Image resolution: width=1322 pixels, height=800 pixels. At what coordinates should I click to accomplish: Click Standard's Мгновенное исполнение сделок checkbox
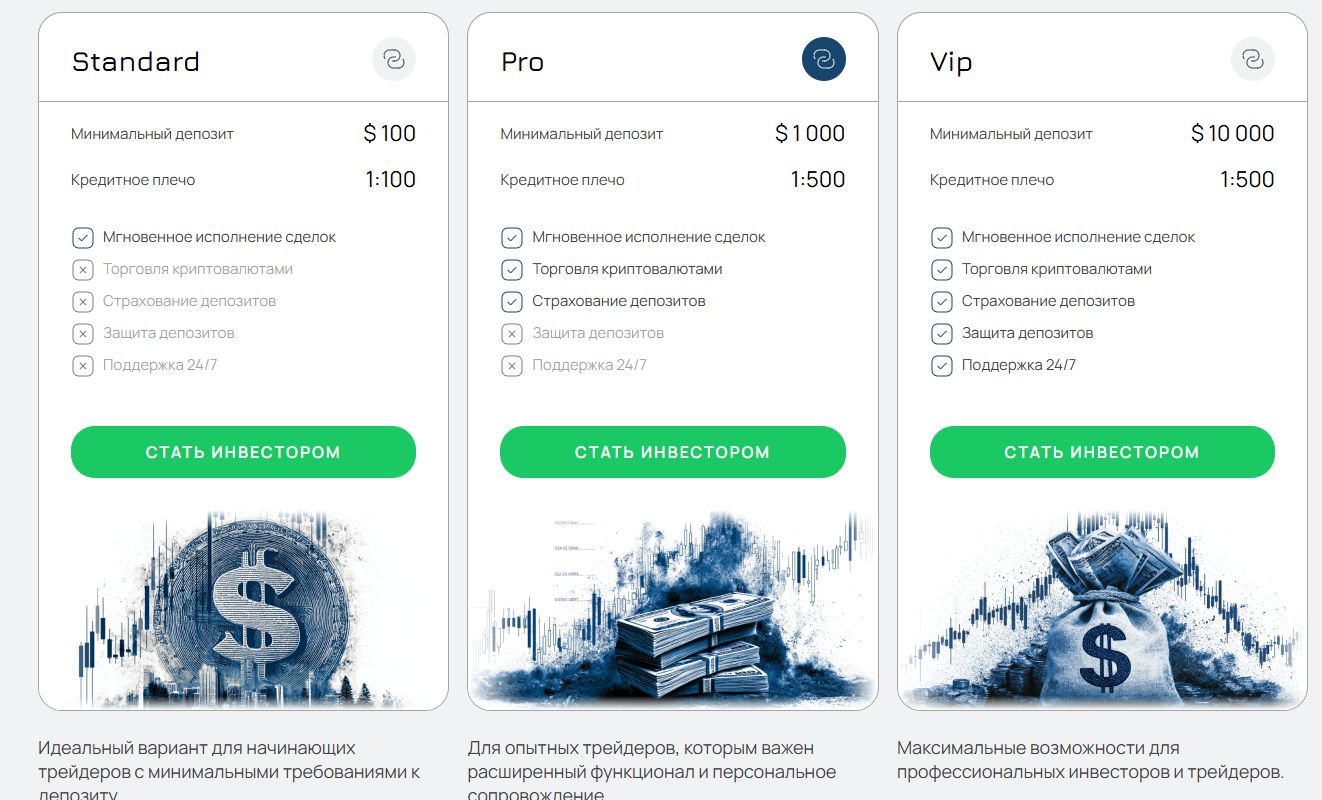tap(82, 238)
